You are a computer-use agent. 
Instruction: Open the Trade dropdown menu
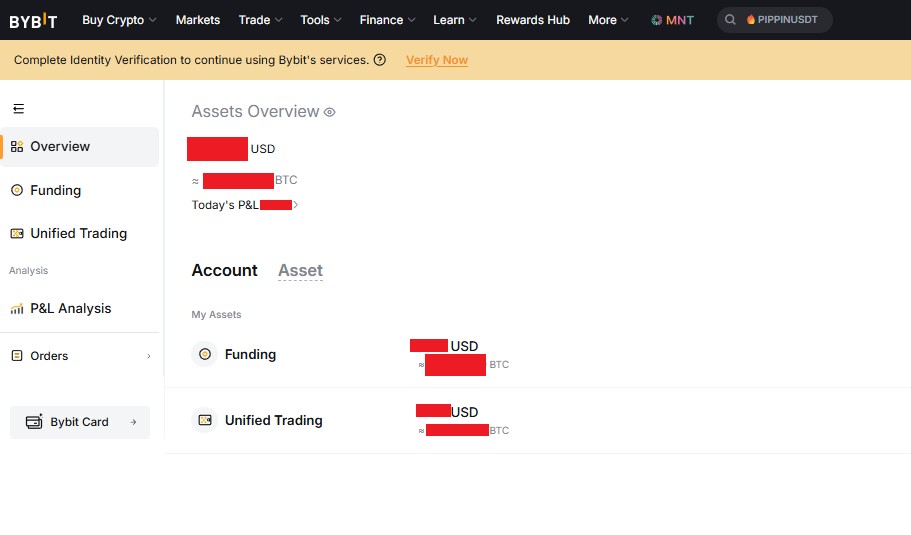pyautogui.click(x=260, y=20)
